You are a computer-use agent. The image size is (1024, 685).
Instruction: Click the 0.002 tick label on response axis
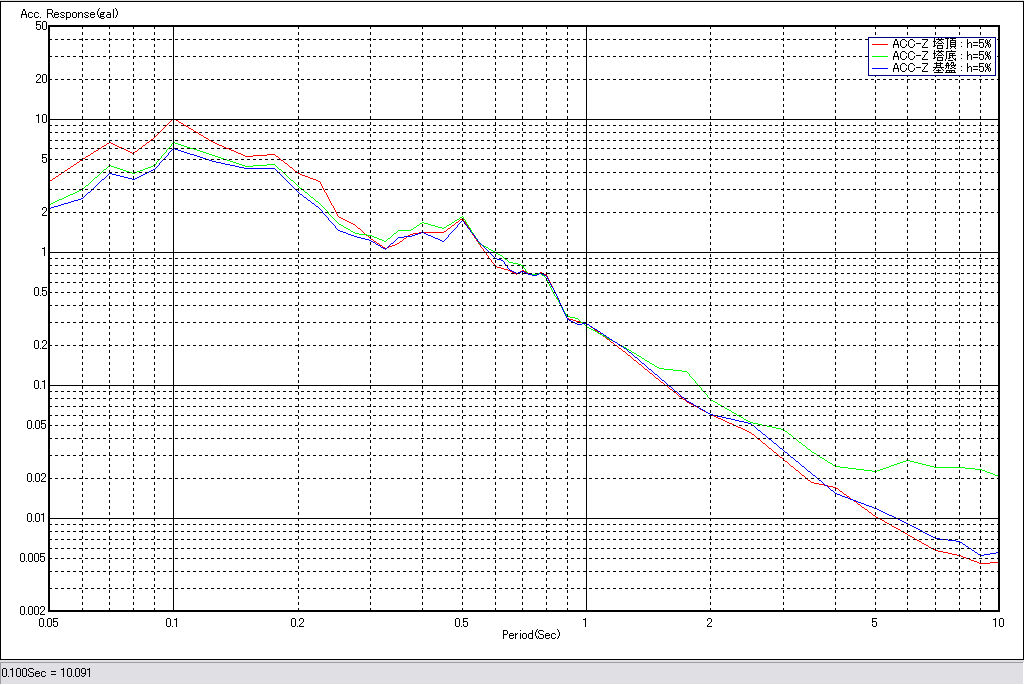click(x=35, y=610)
